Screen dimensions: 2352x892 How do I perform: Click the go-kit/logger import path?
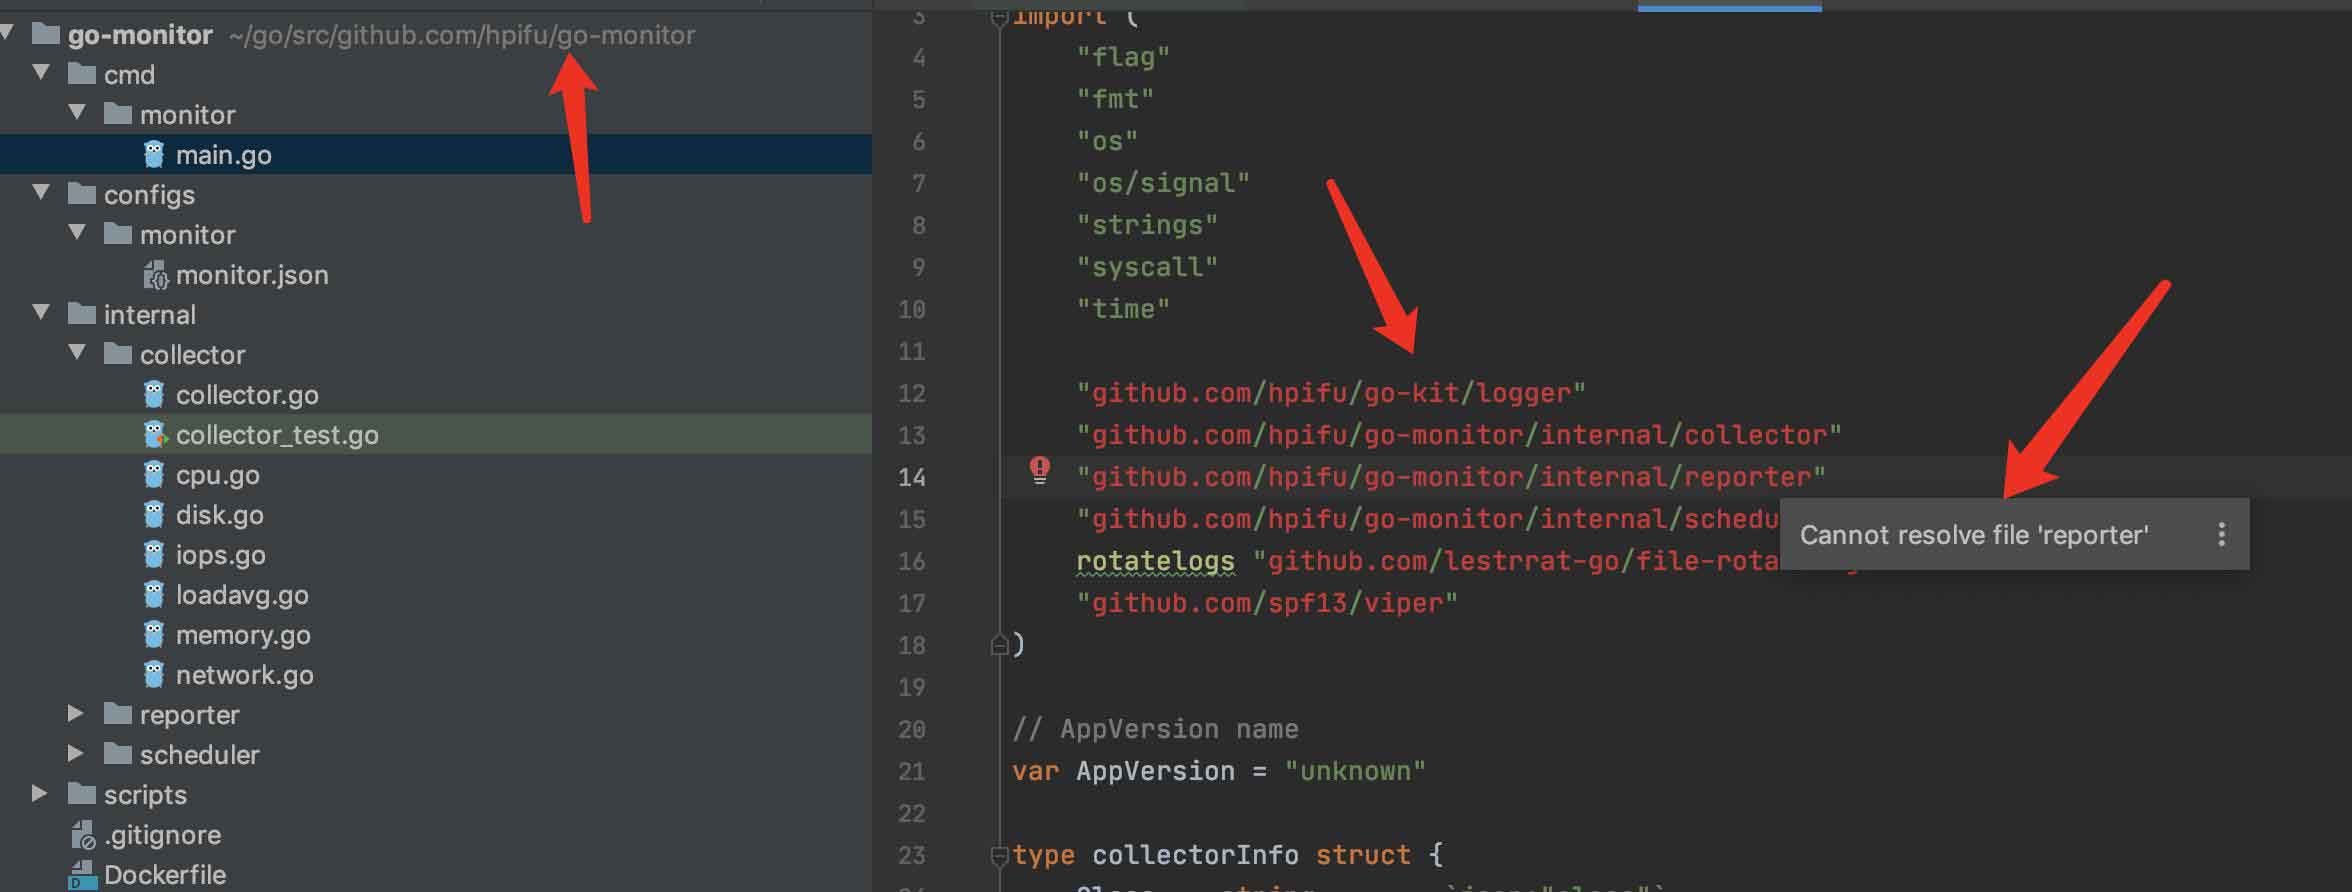pos(1330,393)
